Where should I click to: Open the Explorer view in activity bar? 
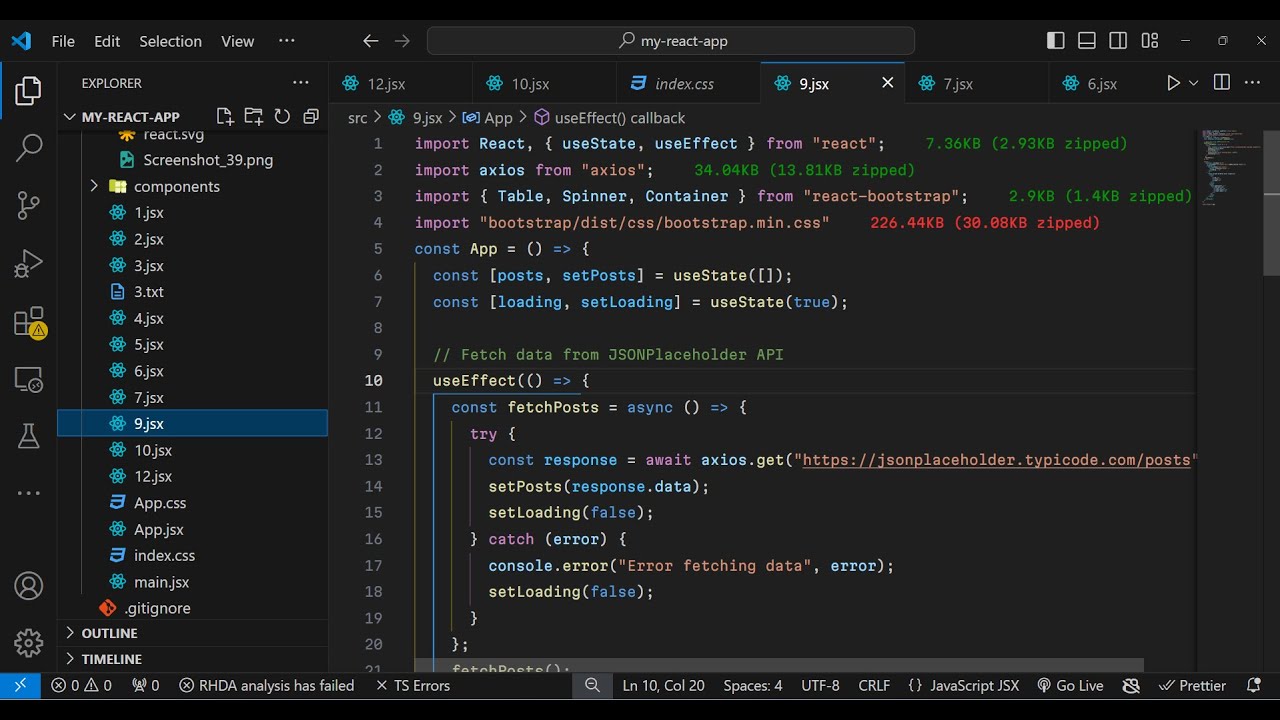coord(28,91)
